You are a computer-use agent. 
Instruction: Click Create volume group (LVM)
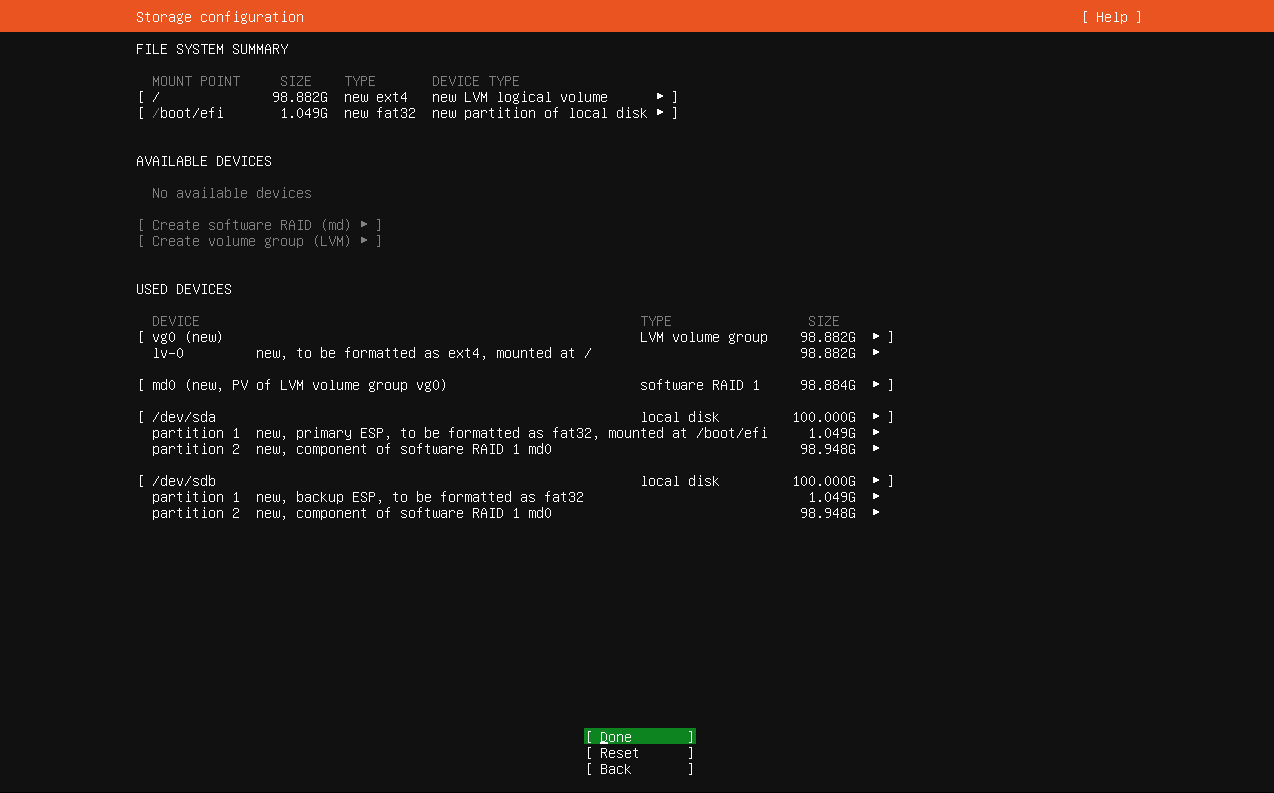point(260,241)
